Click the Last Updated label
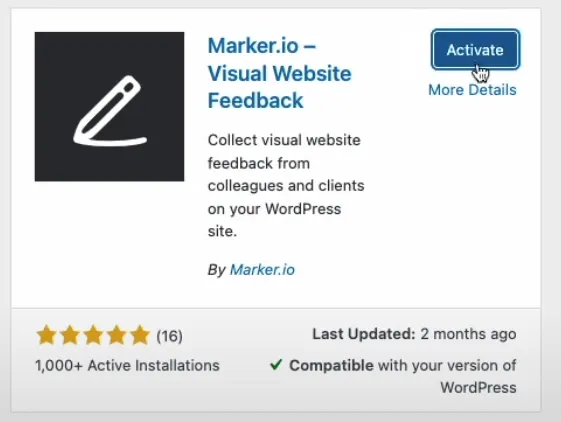This screenshot has width=561, height=422. [364, 334]
